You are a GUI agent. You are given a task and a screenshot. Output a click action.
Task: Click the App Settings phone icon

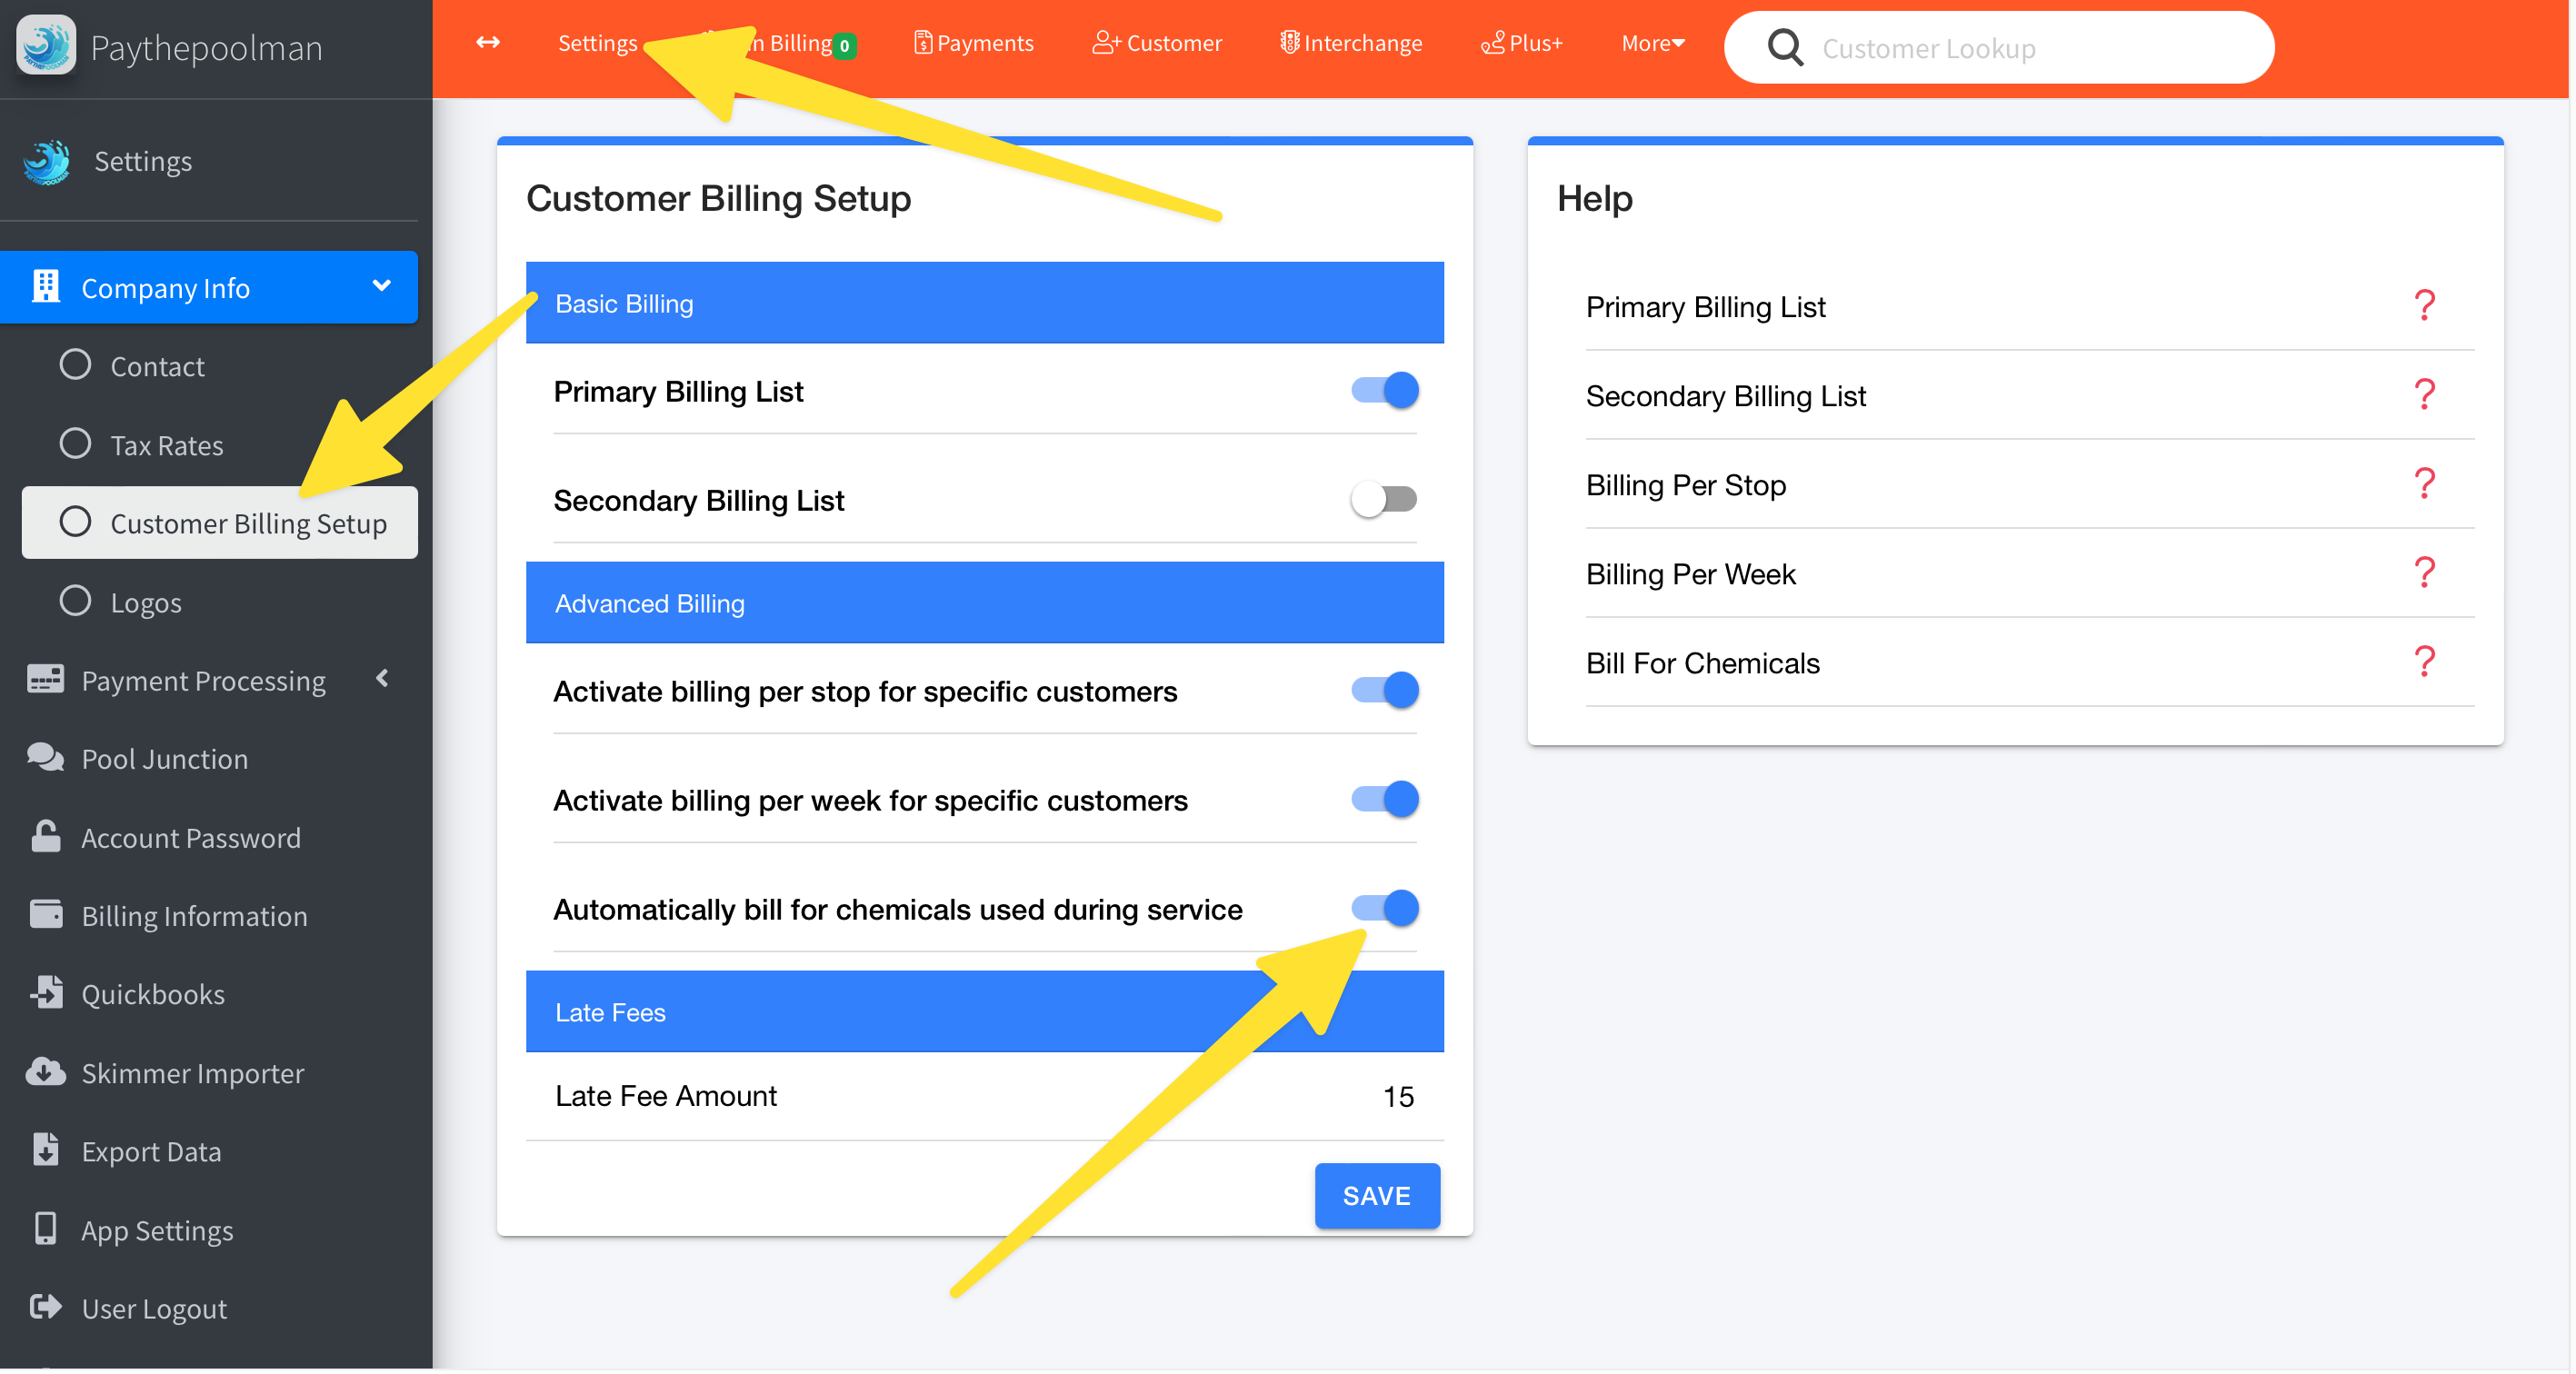tap(45, 1229)
